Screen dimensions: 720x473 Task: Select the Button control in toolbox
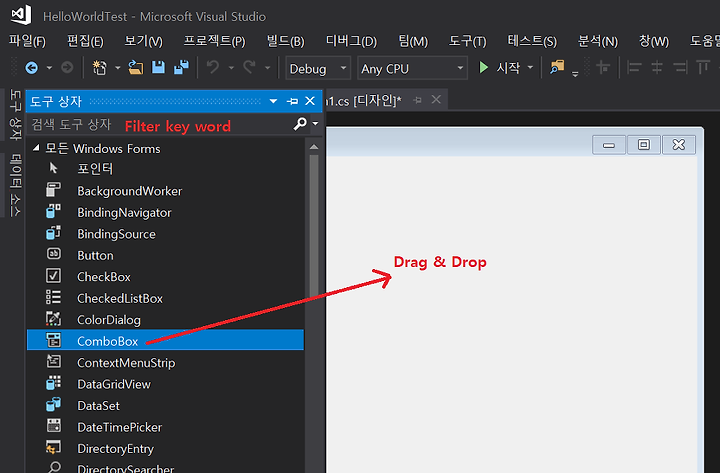coord(165,255)
